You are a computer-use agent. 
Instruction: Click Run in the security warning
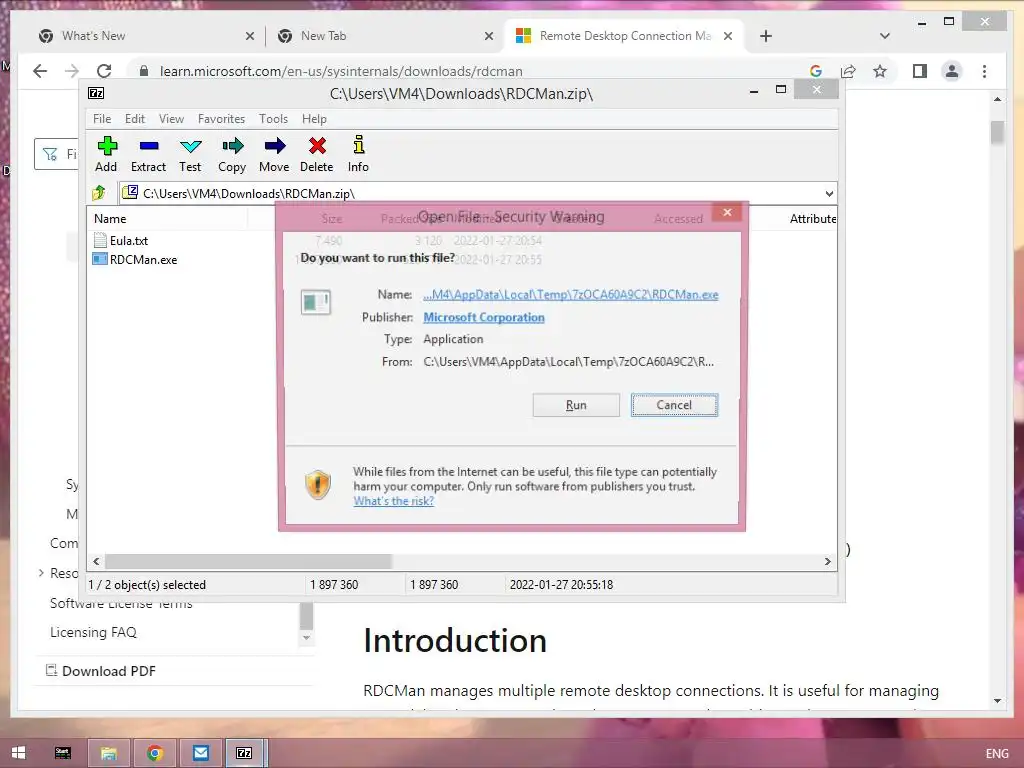coord(576,405)
